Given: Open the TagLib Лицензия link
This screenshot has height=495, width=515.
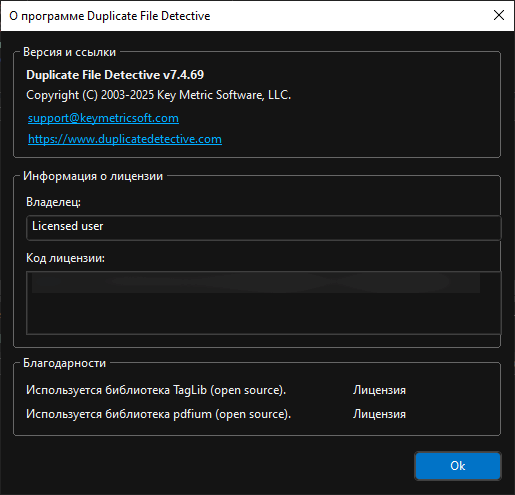Looking at the screenshot, I should point(379,390).
